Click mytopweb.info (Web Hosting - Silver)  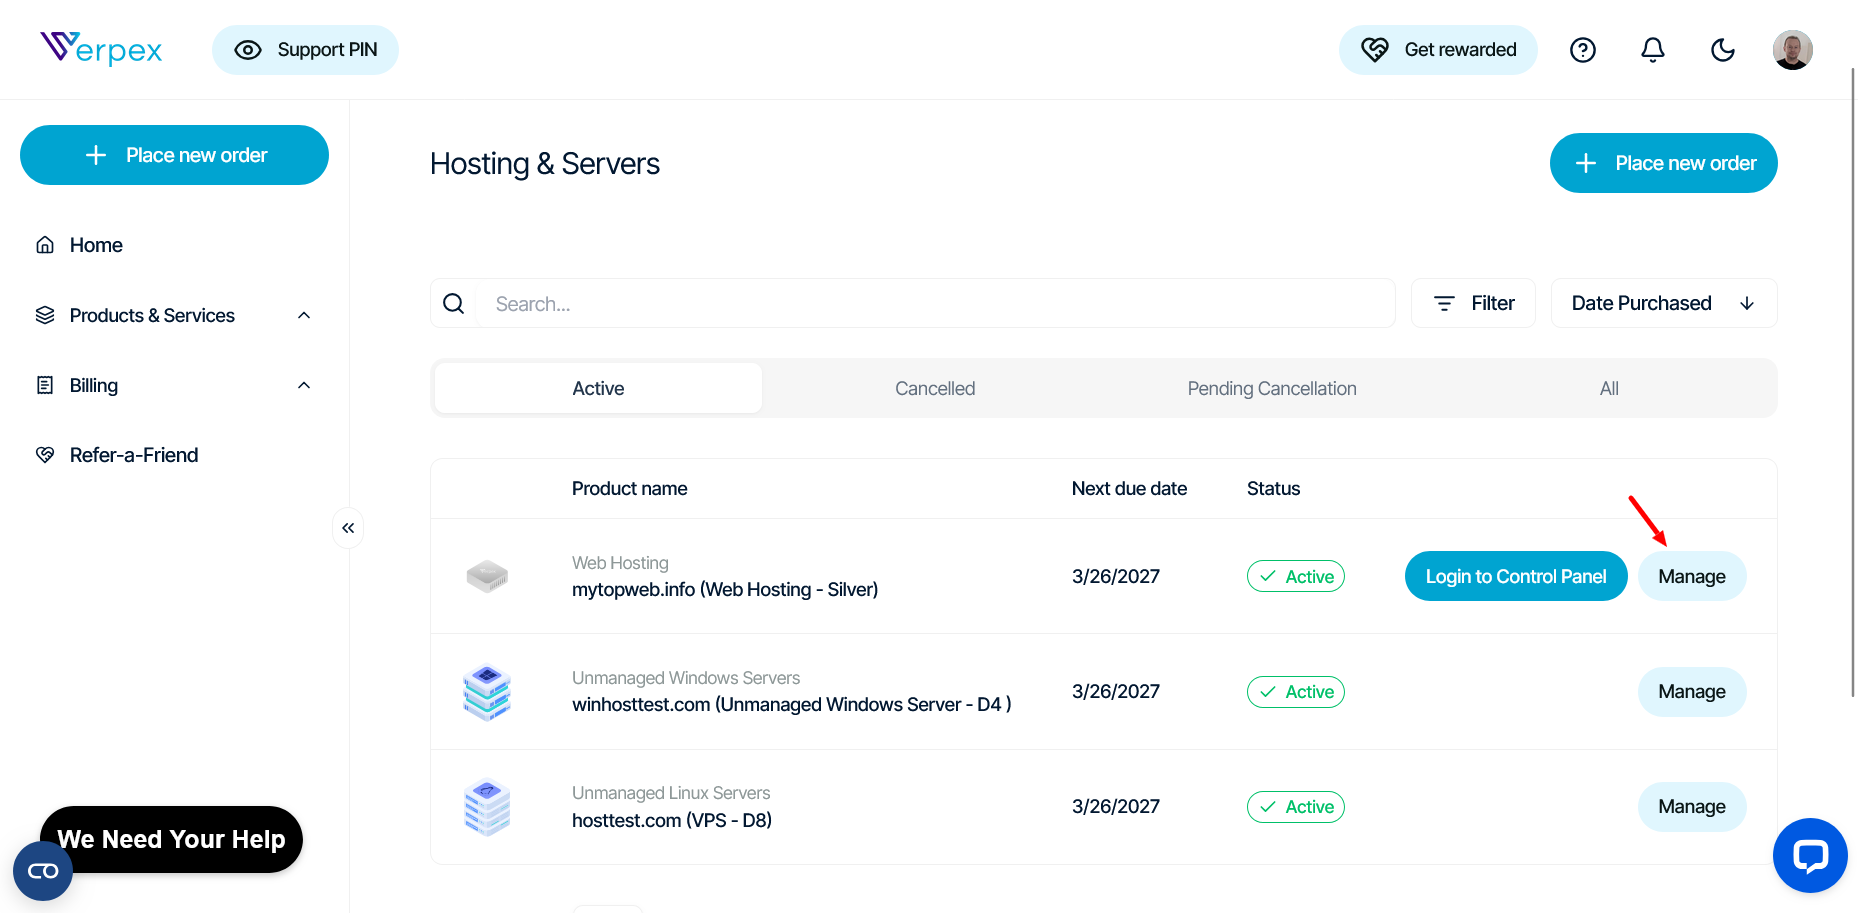click(725, 589)
